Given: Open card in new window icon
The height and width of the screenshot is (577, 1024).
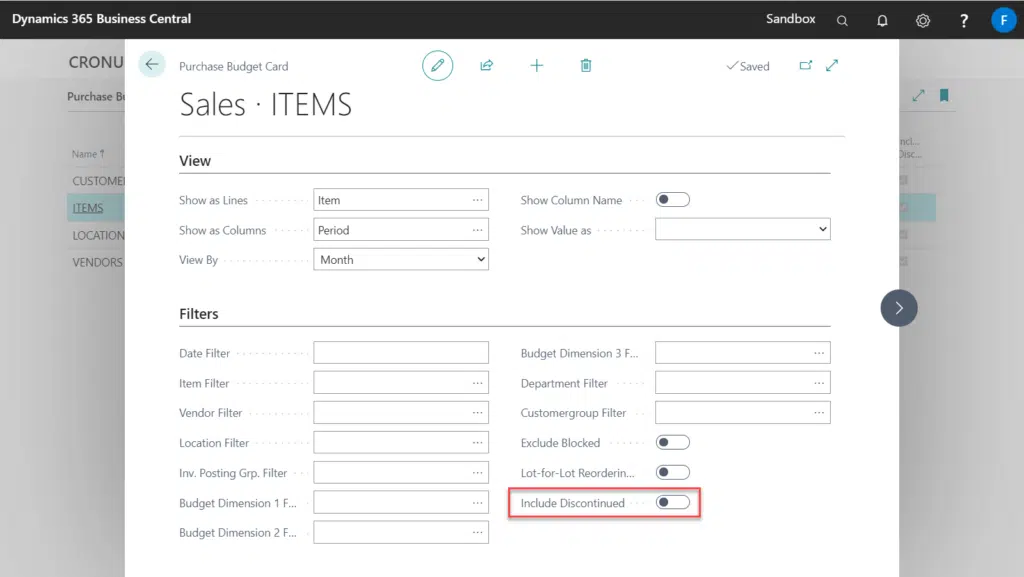Looking at the screenshot, I should (806, 66).
